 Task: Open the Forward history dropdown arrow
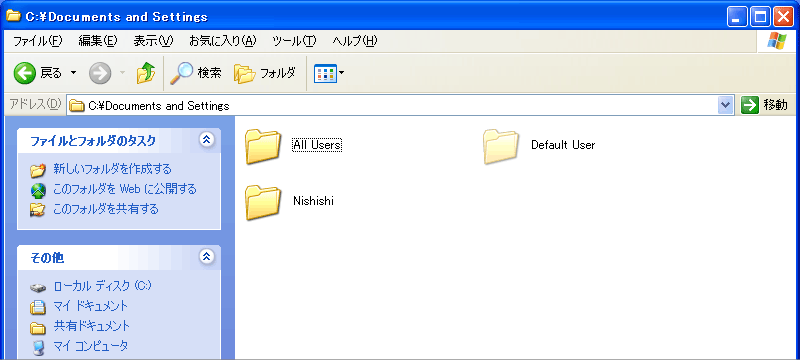pyautogui.click(x=122, y=73)
